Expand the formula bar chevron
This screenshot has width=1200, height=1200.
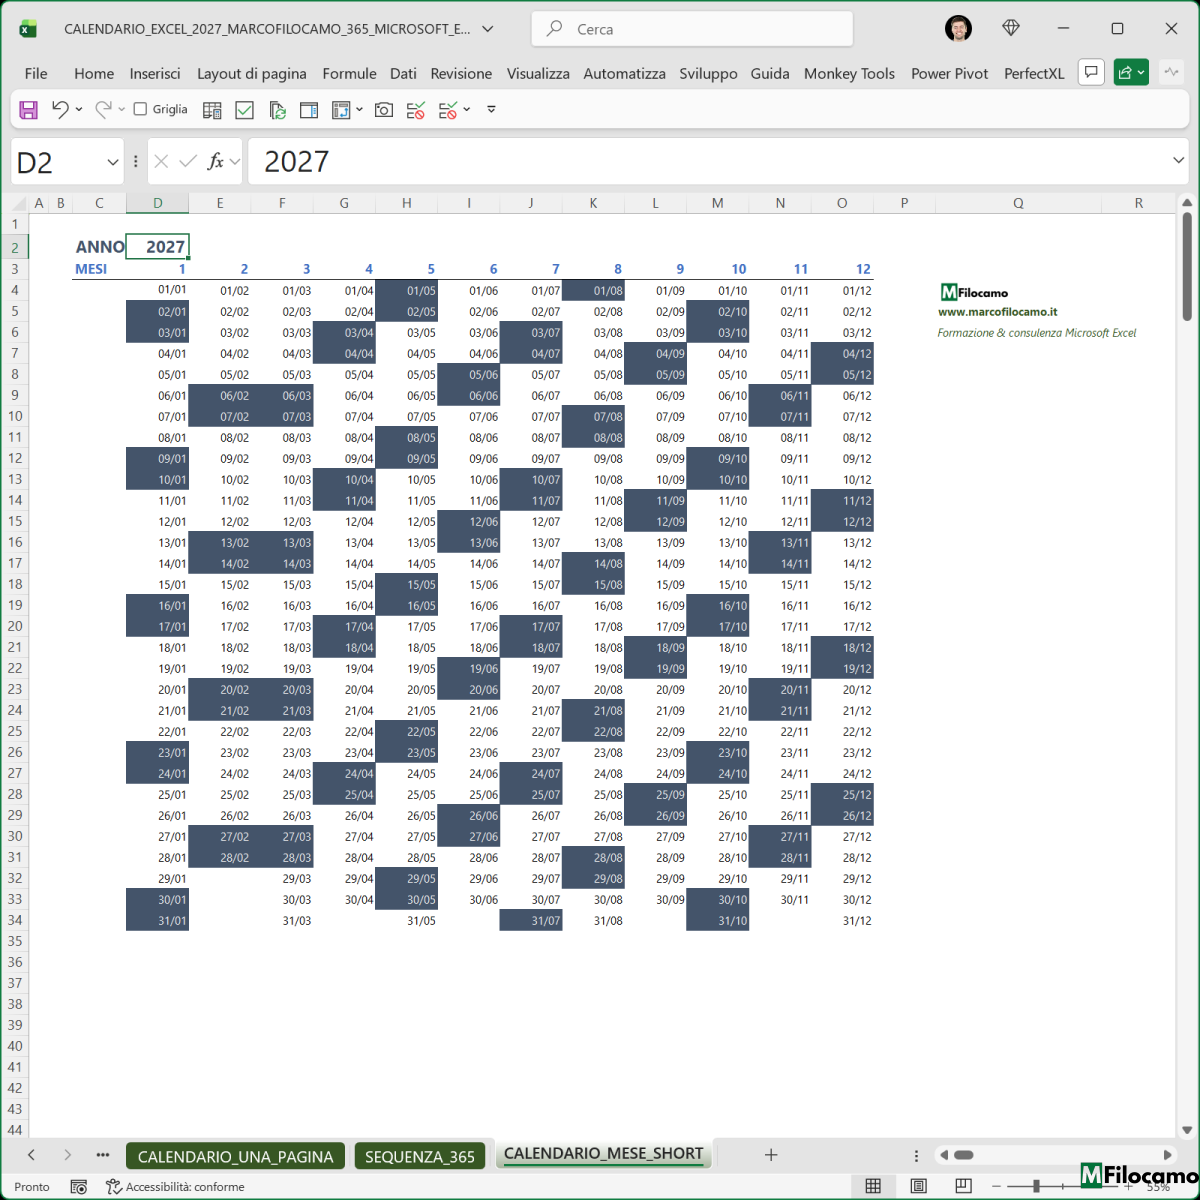(x=1178, y=161)
